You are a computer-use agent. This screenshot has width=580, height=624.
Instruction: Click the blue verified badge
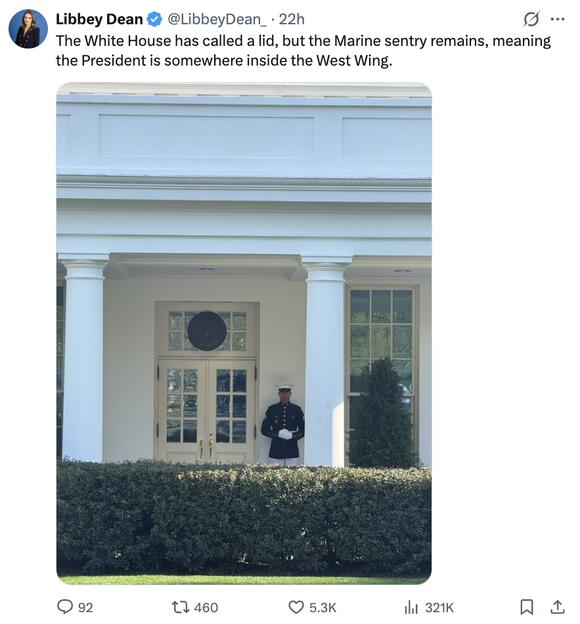pos(154,19)
